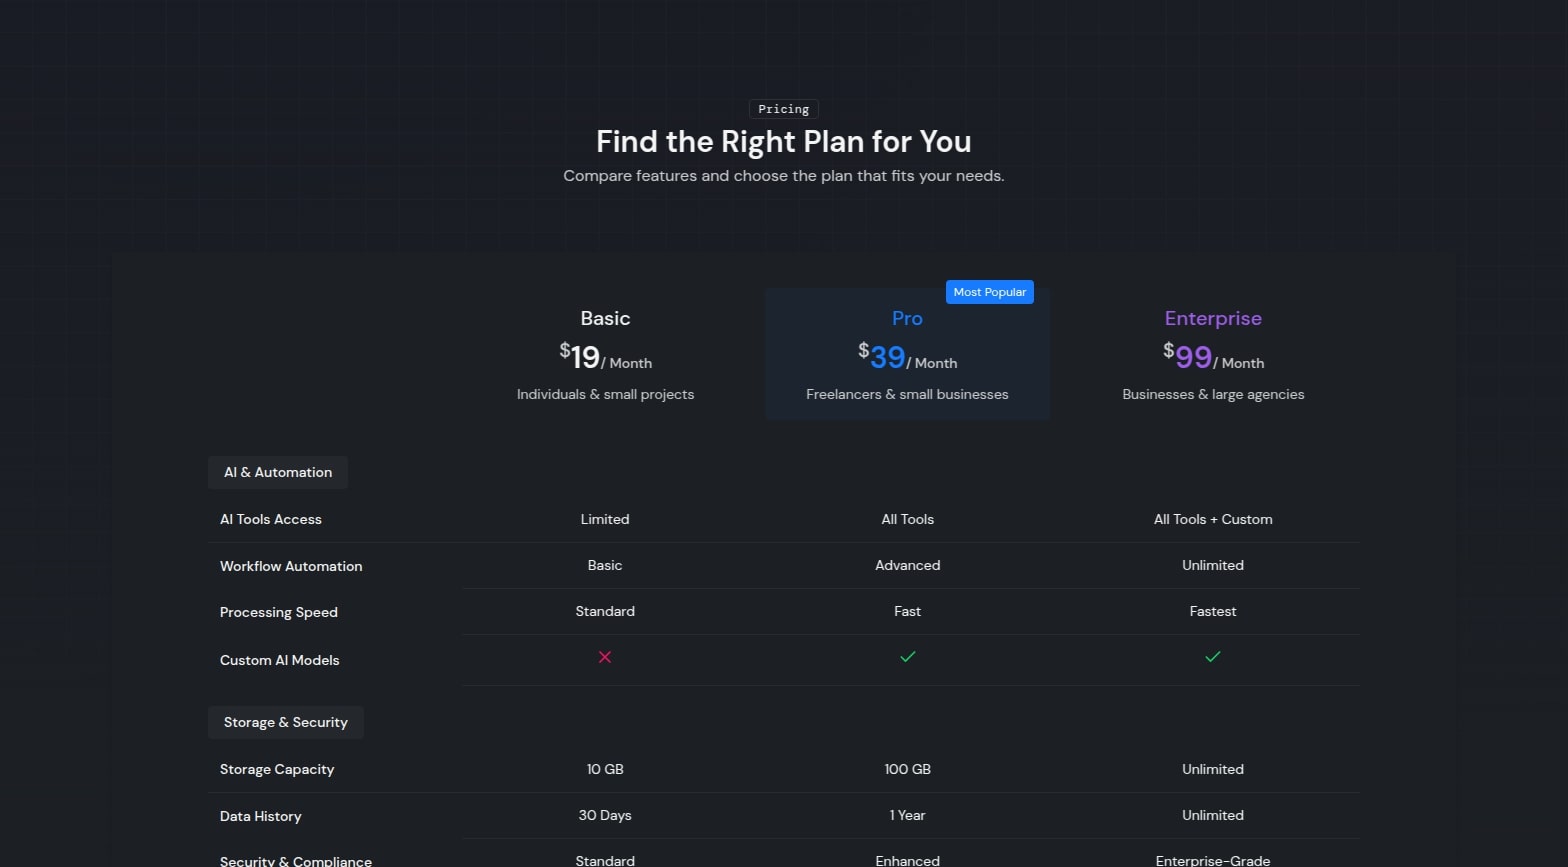
Task: Choose the Basic plan title
Action: pos(605,318)
